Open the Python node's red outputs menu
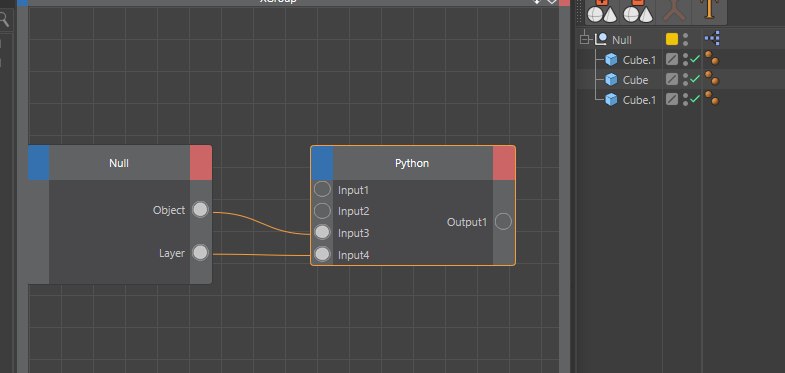785x373 pixels. pos(504,163)
